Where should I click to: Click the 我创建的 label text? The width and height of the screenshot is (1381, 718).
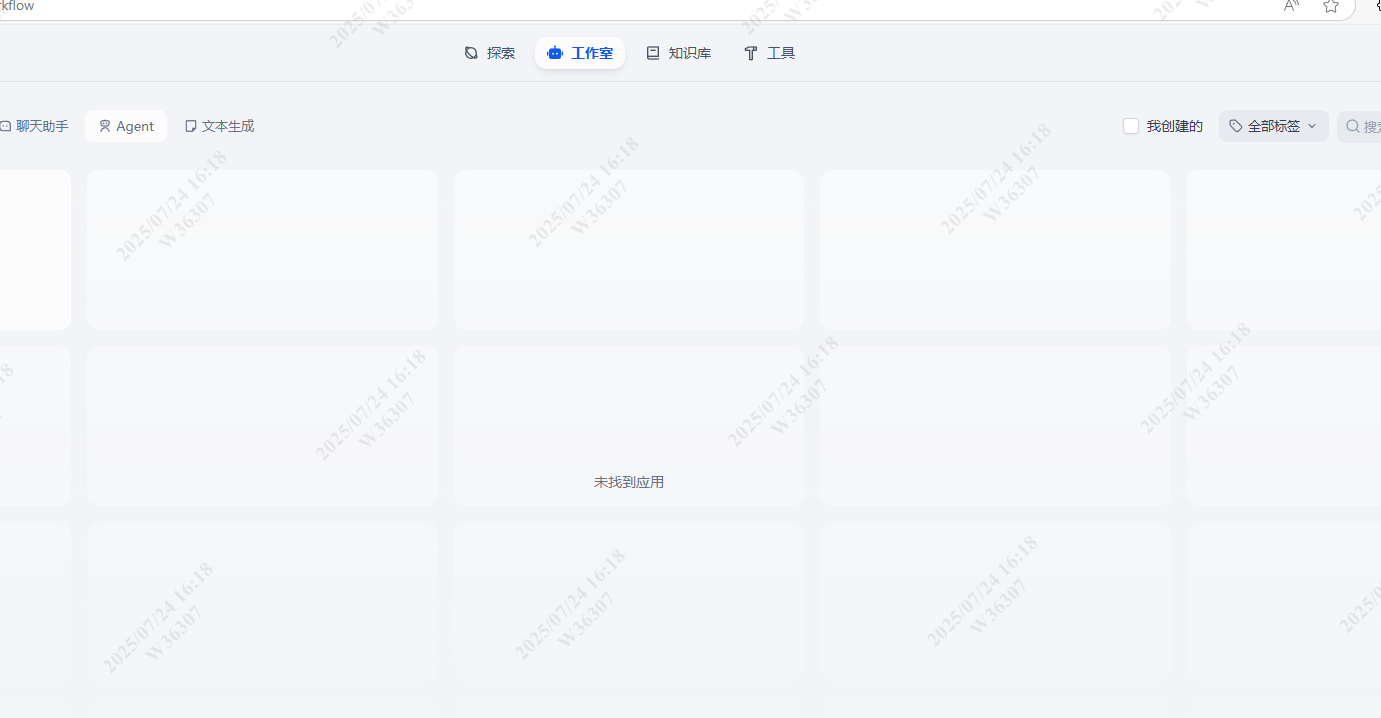(1174, 126)
